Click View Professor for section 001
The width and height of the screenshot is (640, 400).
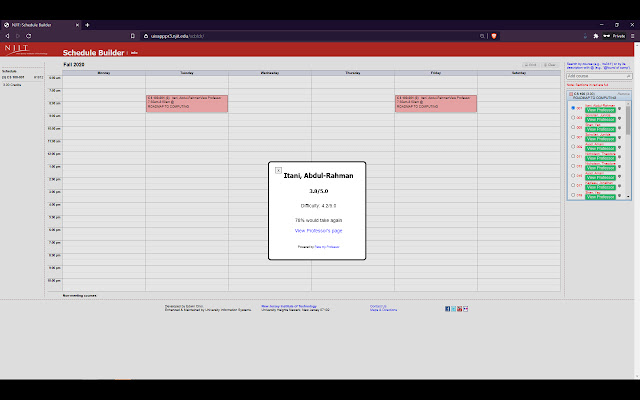tap(600, 110)
